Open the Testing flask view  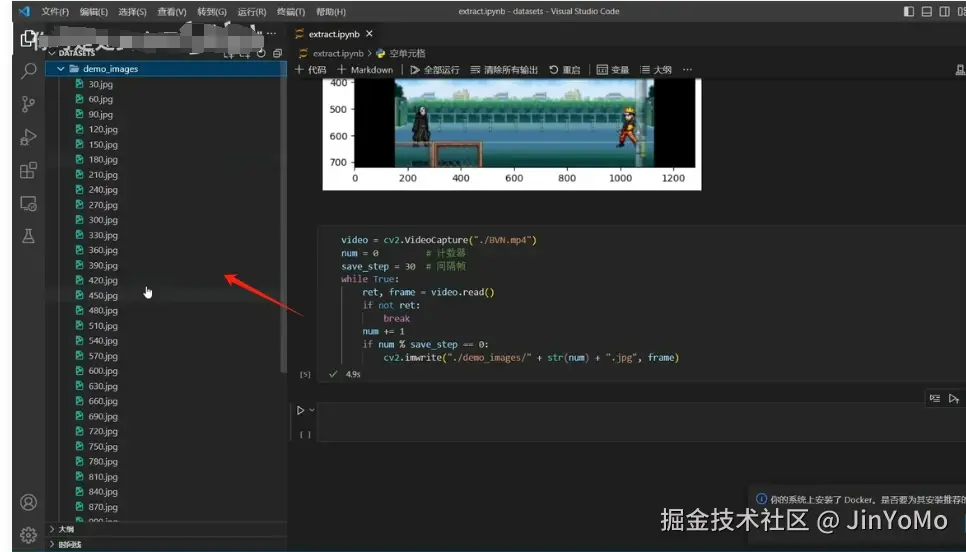coord(28,236)
